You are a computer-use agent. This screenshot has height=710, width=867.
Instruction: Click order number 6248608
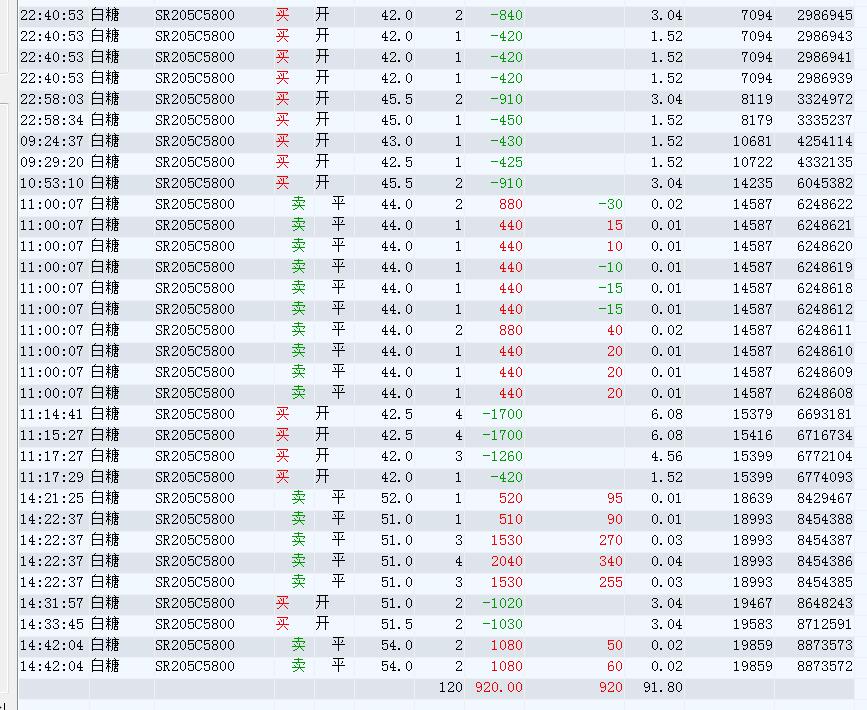click(824, 394)
